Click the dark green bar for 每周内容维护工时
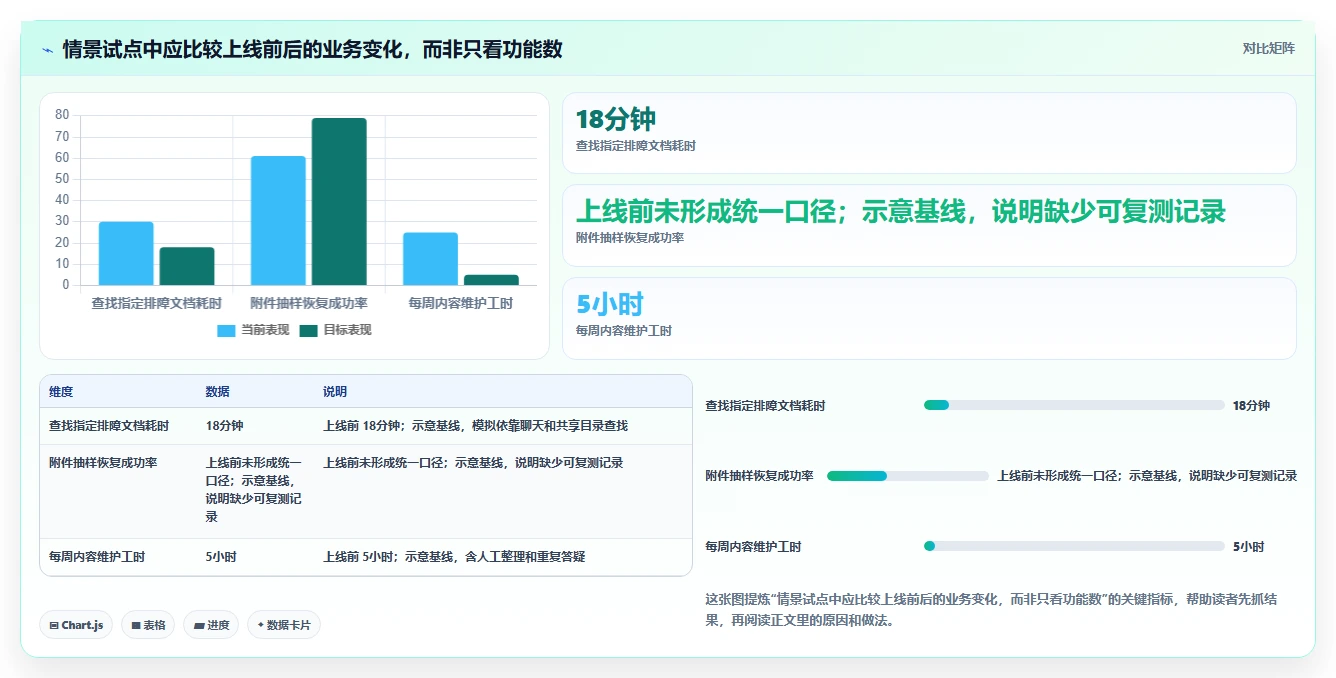The height and width of the screenshot is (678, 1336). pyautogui.click(x=491, y=280)
